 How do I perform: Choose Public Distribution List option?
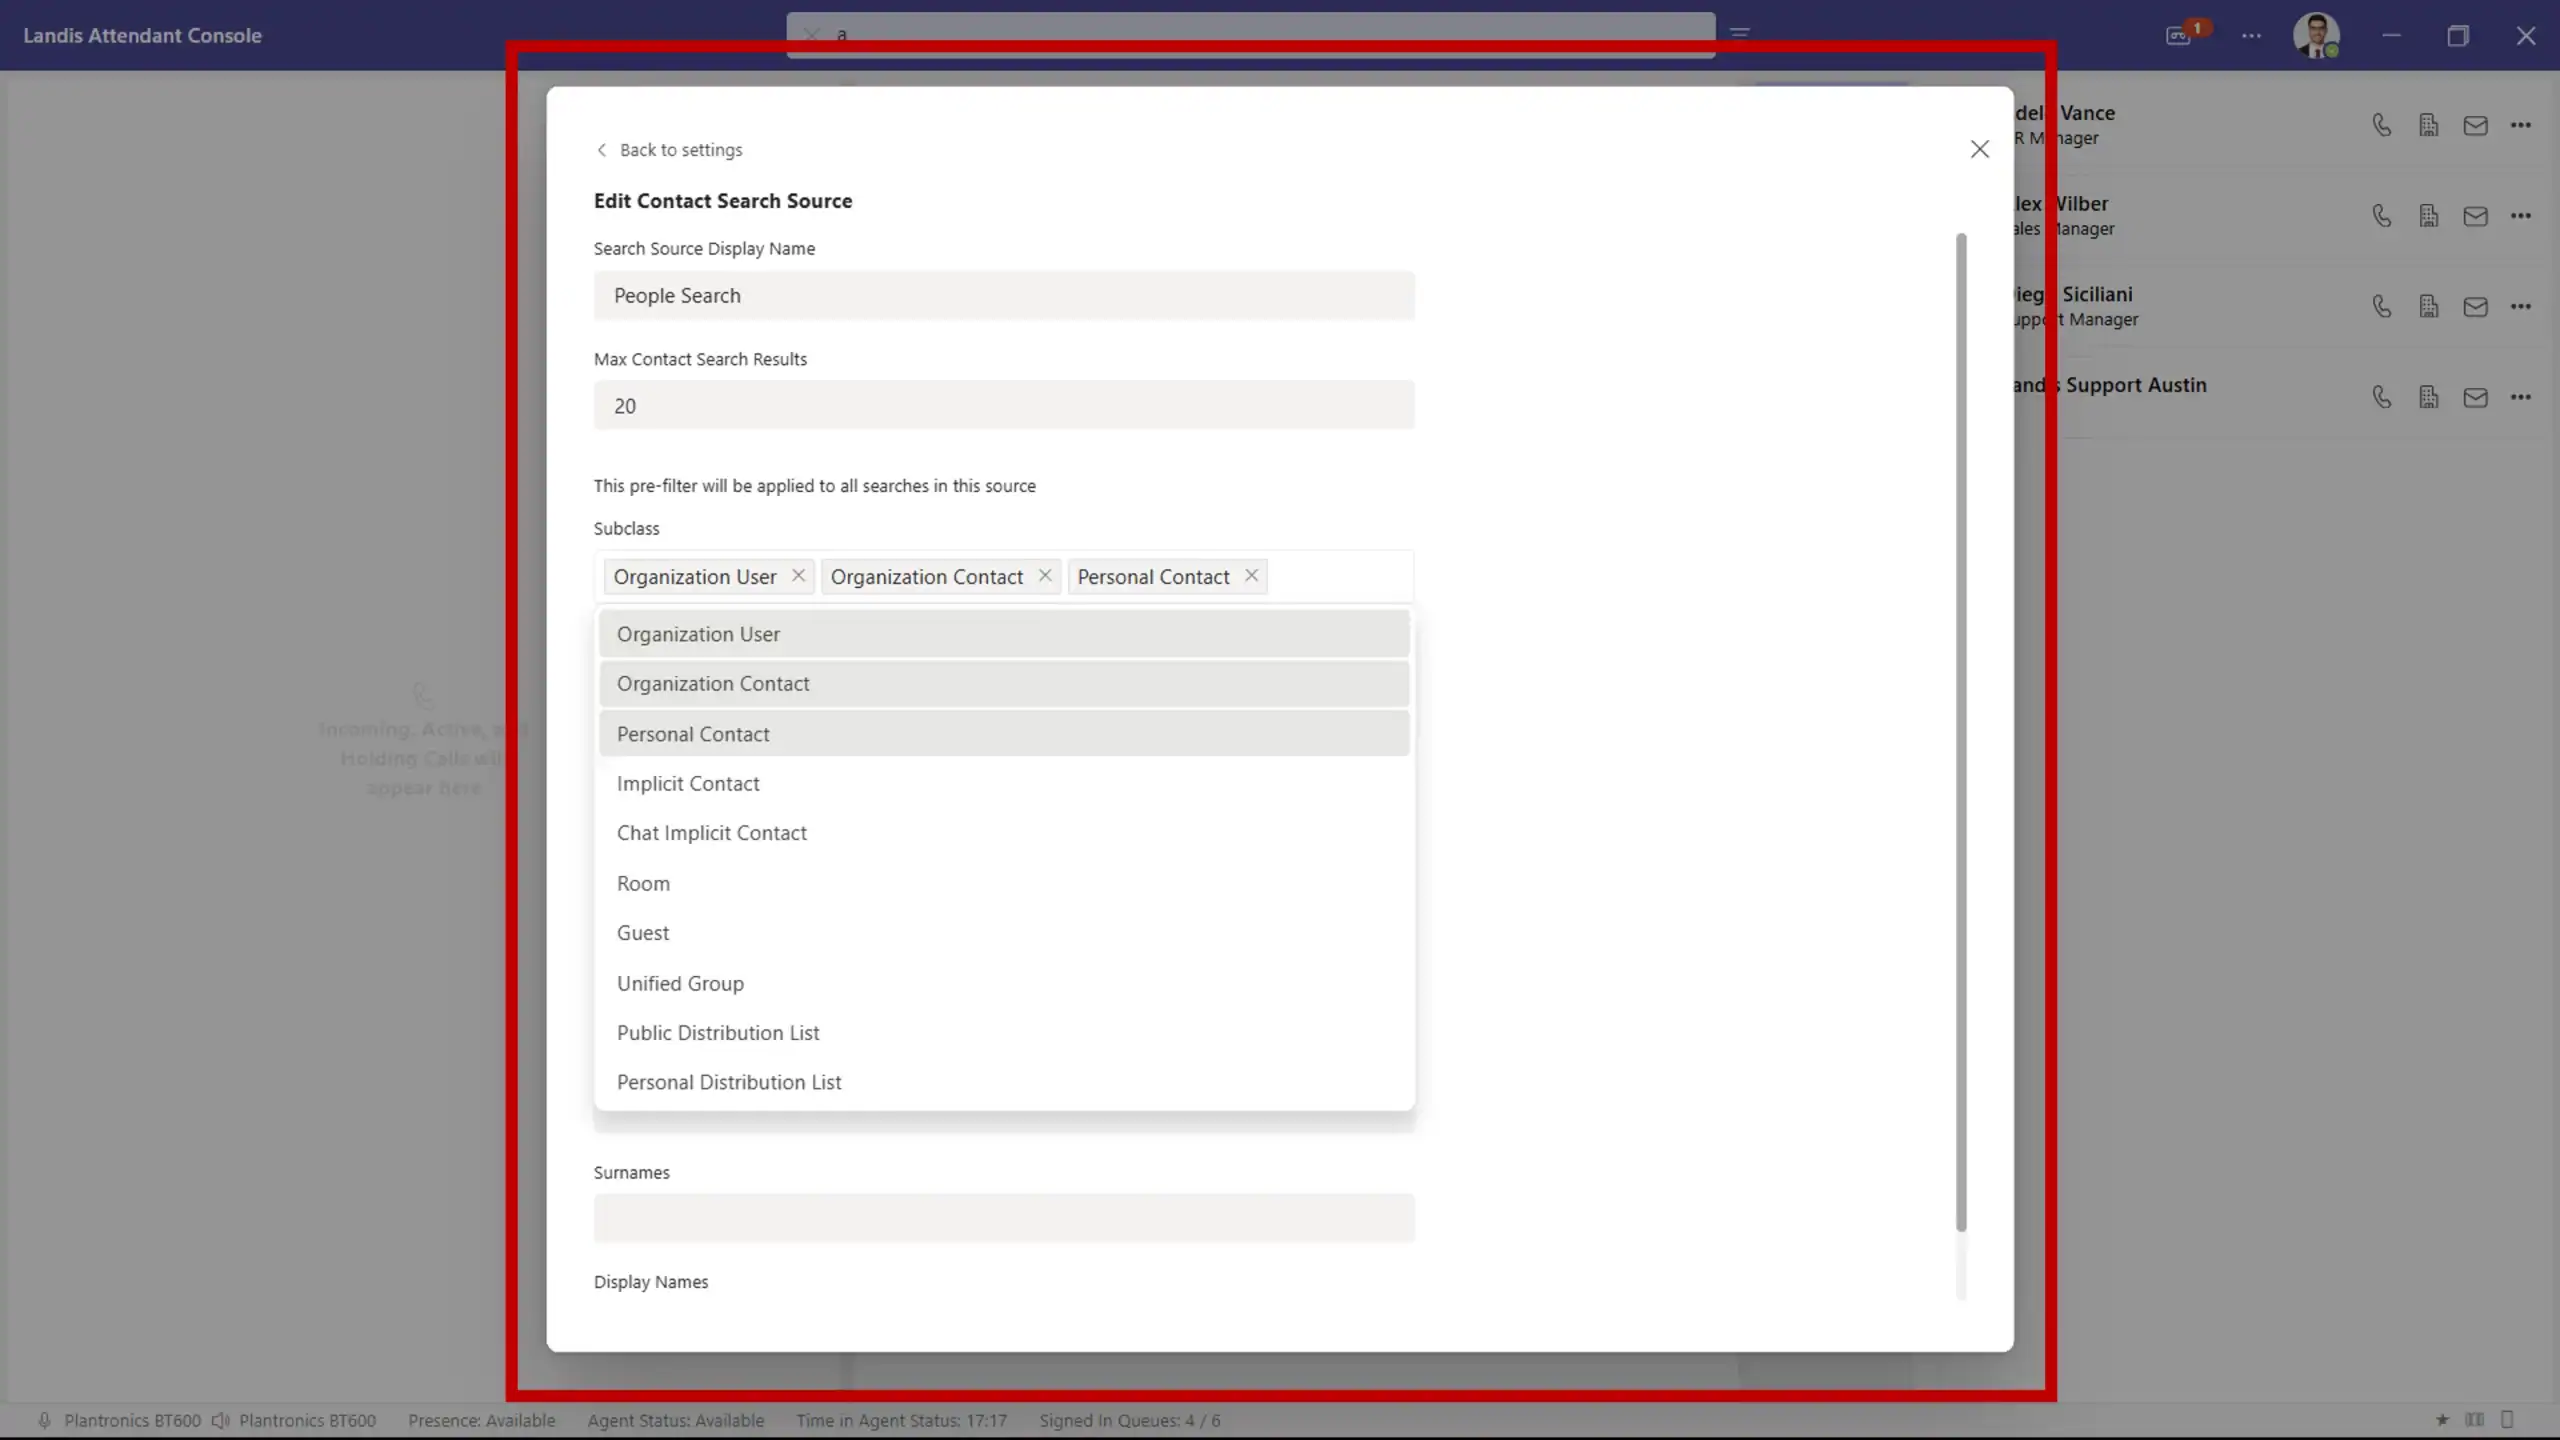718,1033
